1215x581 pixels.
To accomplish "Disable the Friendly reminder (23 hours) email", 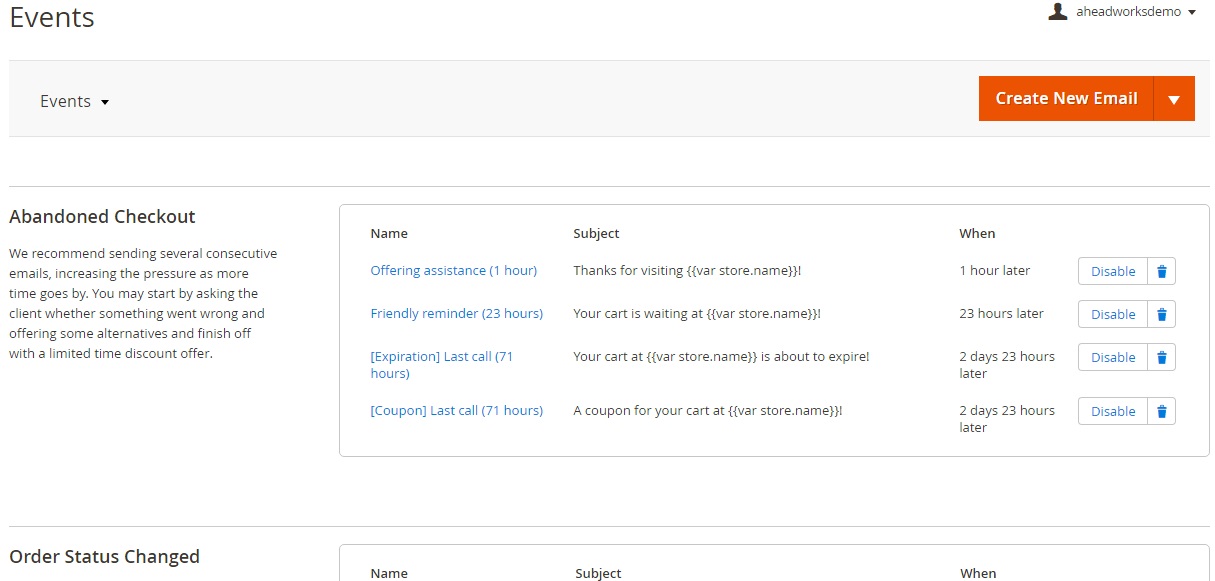I will [x=1112, y=314].
